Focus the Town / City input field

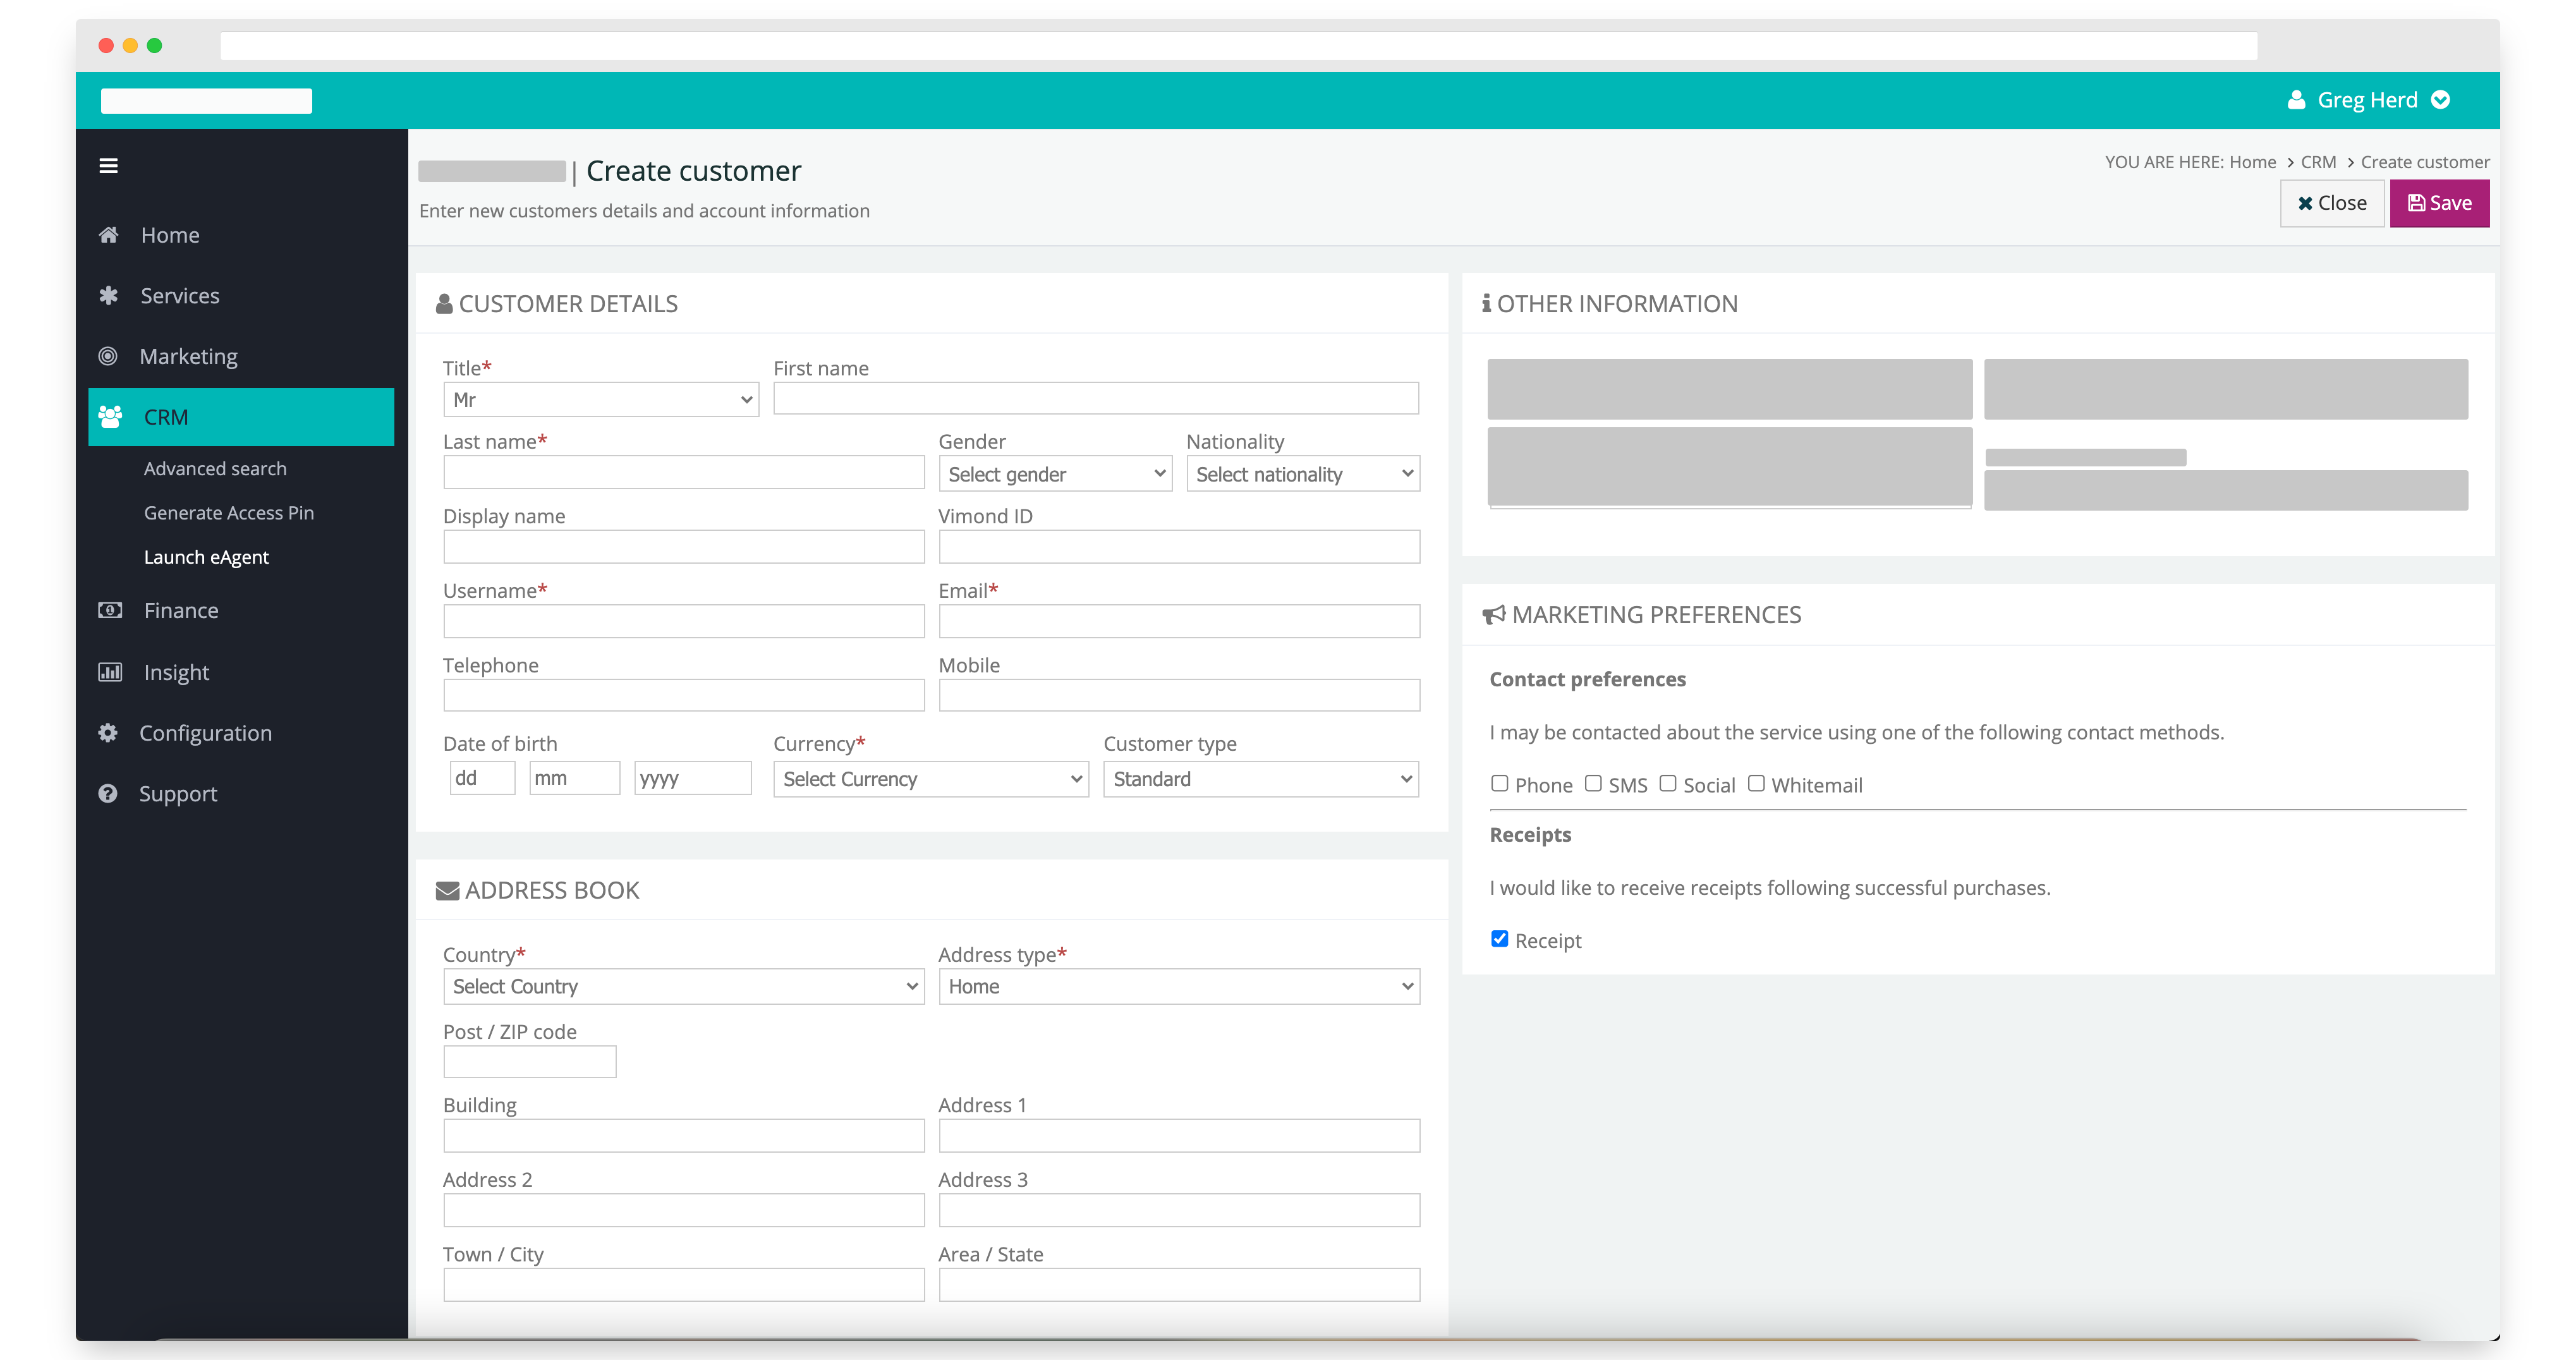point(684,1285)
